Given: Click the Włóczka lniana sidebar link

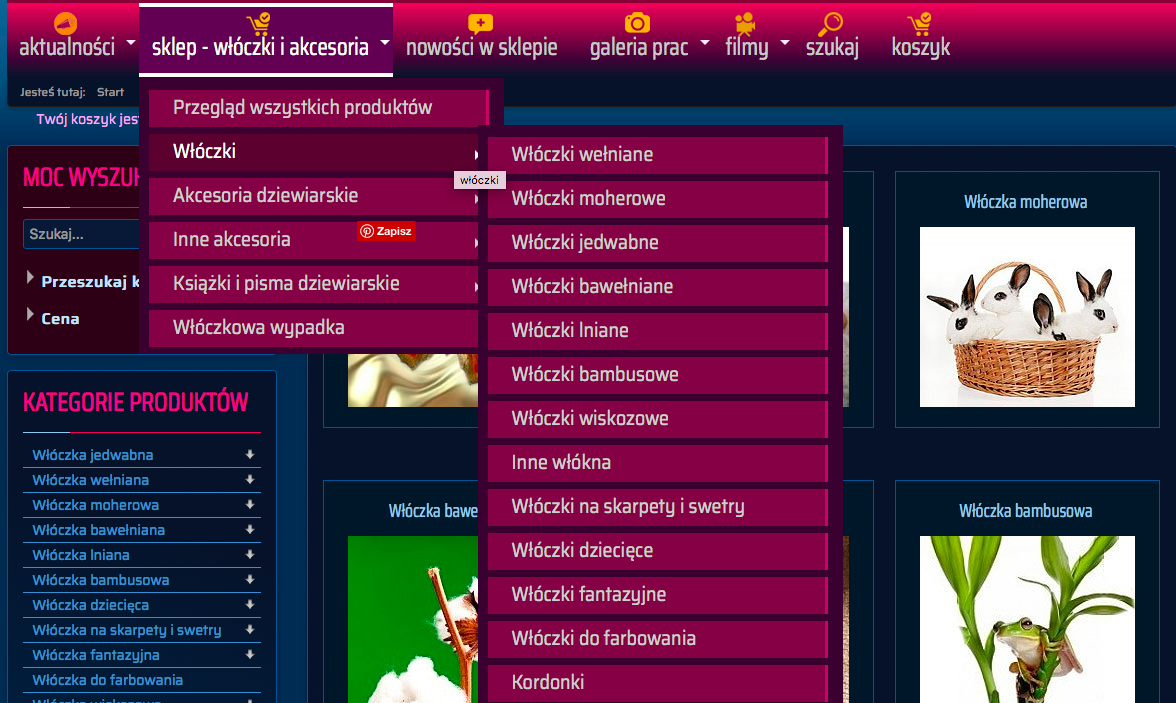Looking at the screenshot, I should click(81, 554).
